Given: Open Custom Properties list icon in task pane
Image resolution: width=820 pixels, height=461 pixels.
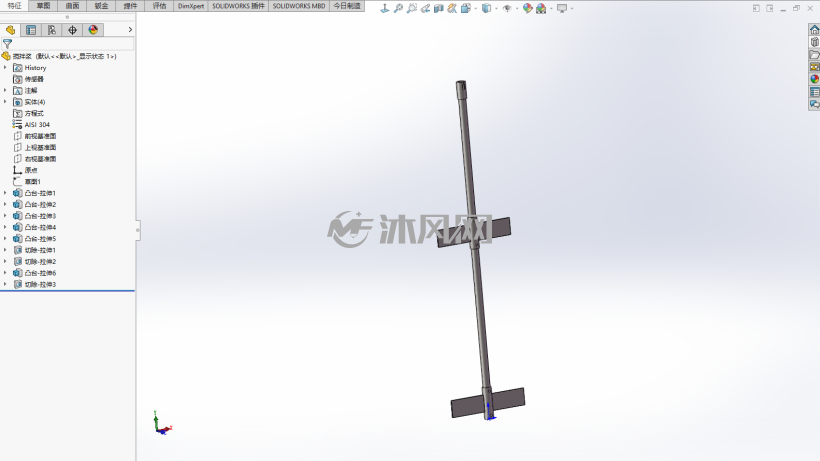Looking at the screenshot, I should (x=814, y=92).
